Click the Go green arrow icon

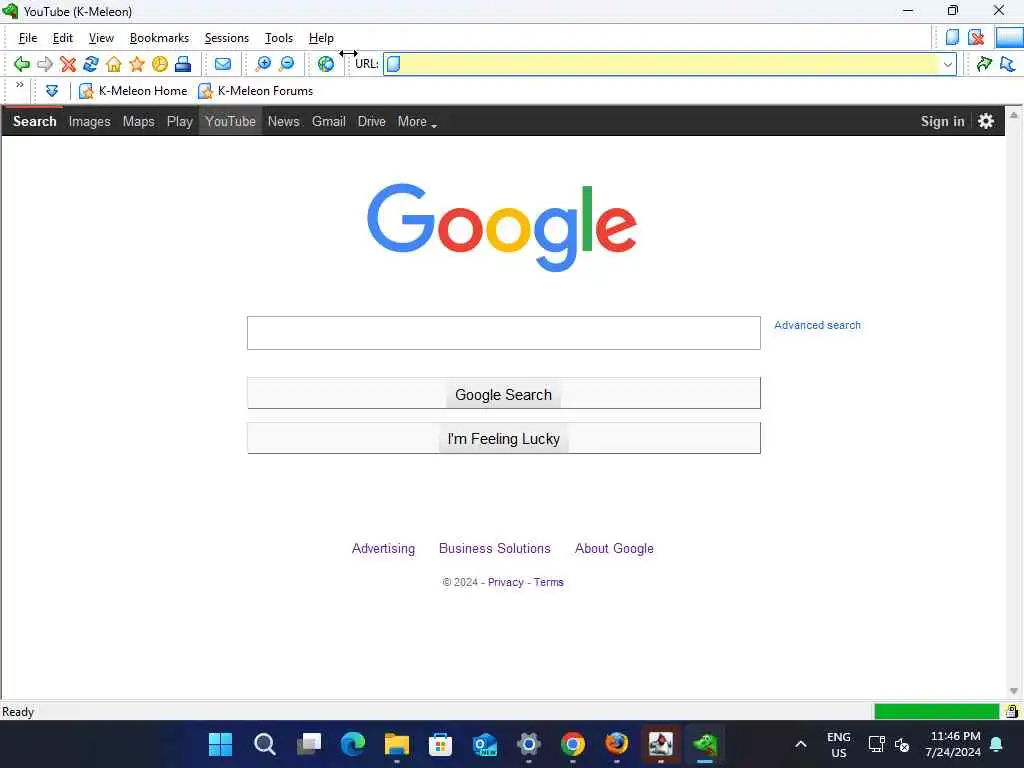pyautogui.click(x=984, y=64)
